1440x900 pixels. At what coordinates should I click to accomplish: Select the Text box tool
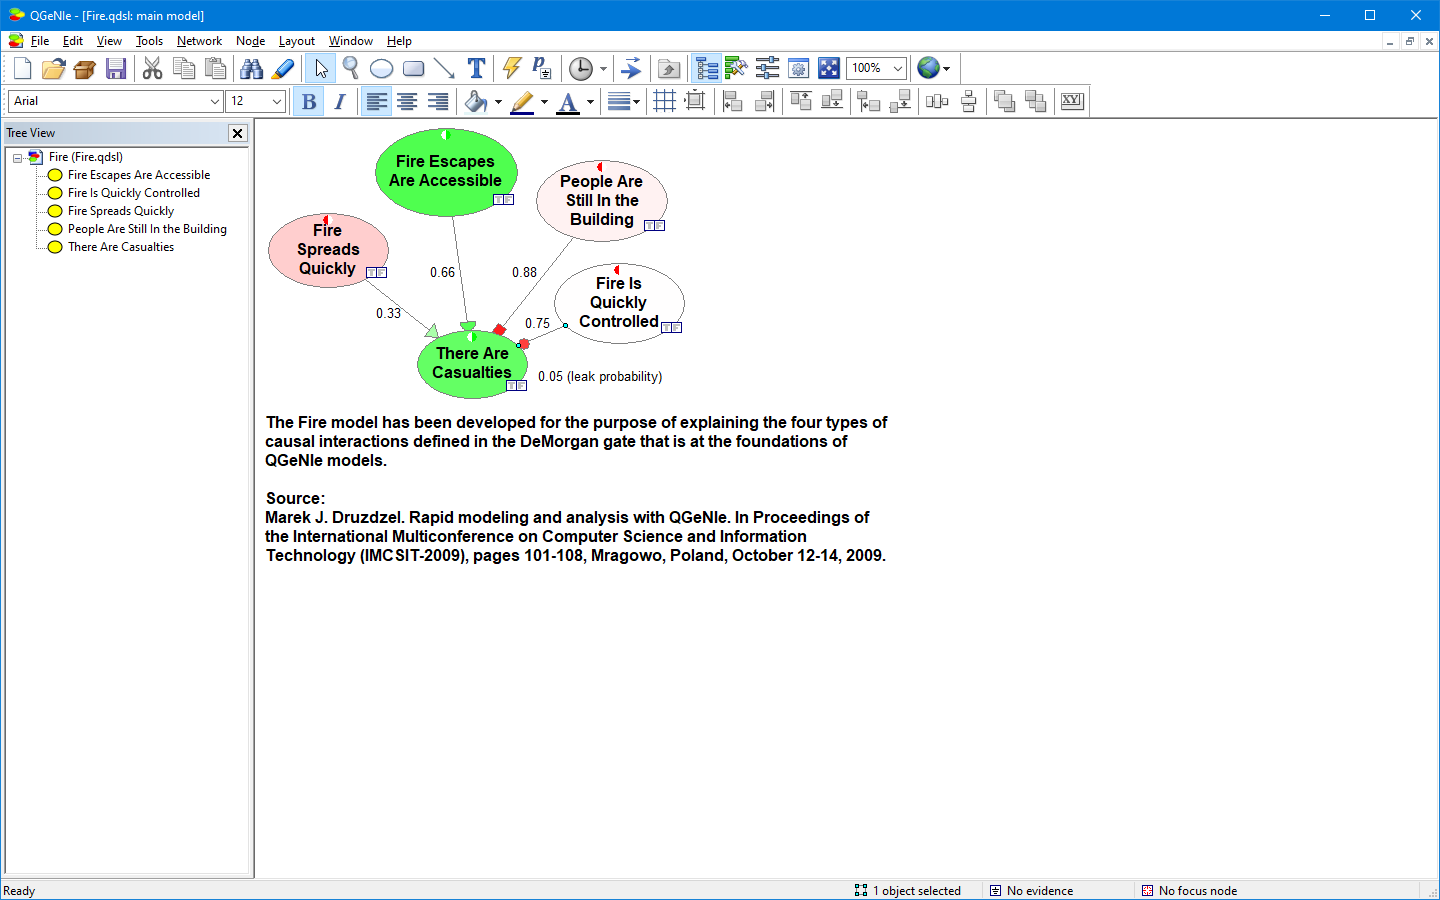coord(476,68)
